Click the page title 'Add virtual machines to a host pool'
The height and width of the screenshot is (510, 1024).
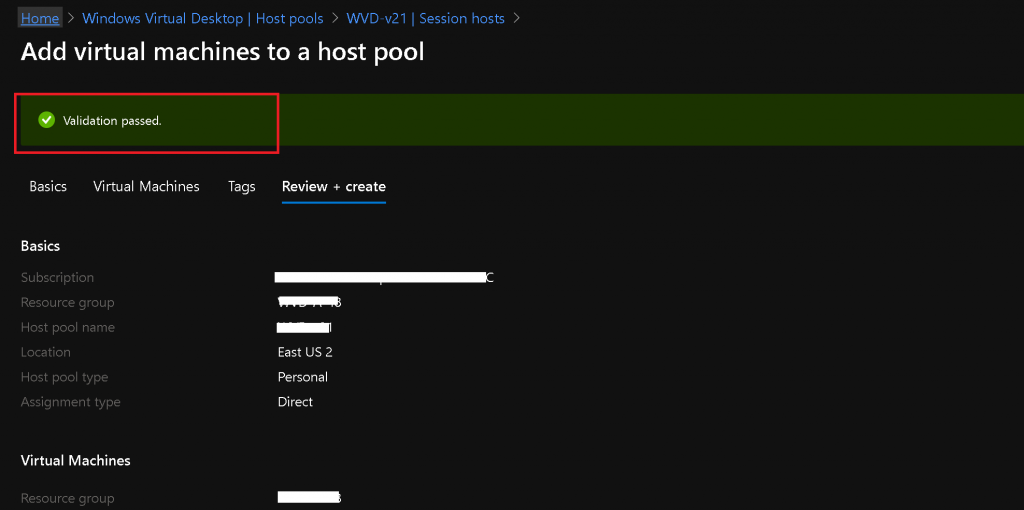[x=223, y=52]
